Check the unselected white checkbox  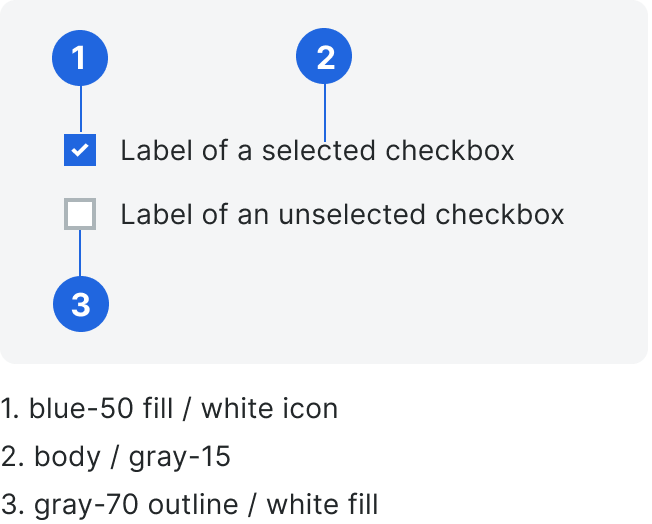pos(80,214)
